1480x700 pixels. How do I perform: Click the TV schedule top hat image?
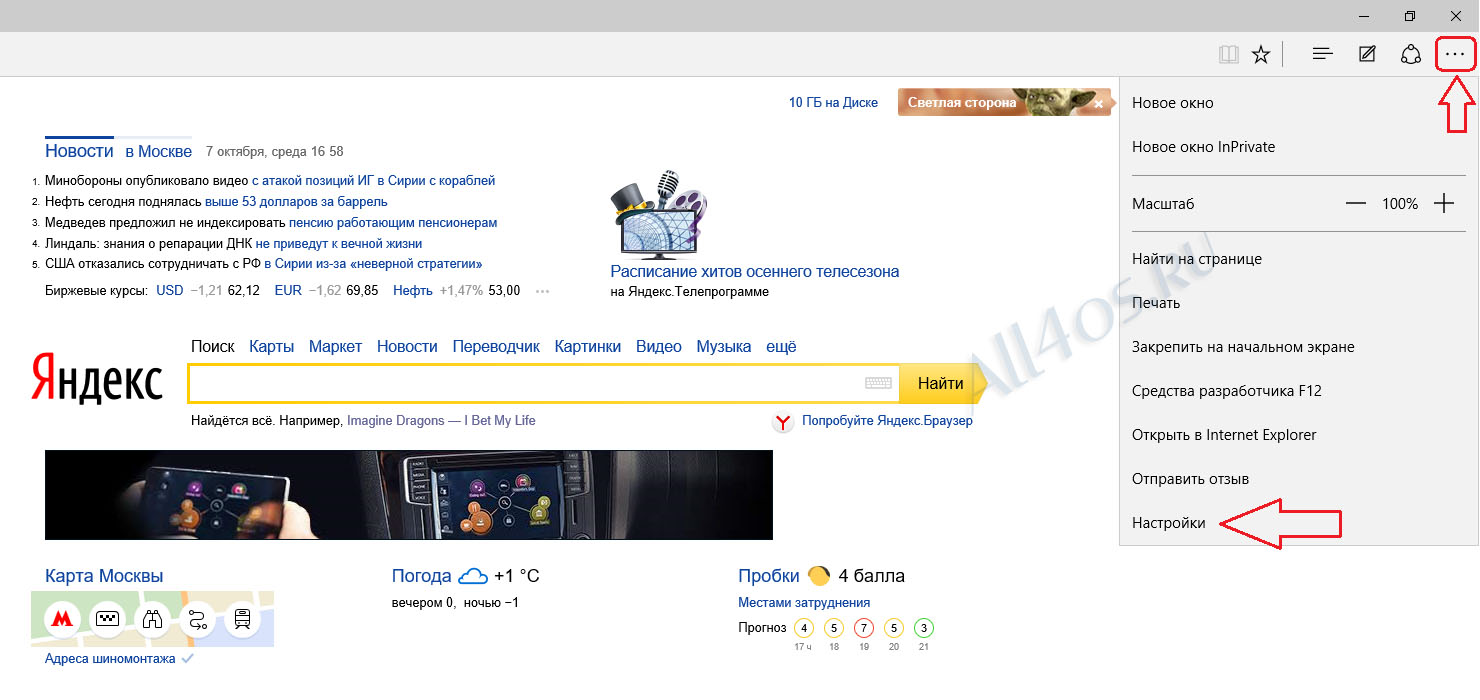pyautogui.click(x=657, y=214)
